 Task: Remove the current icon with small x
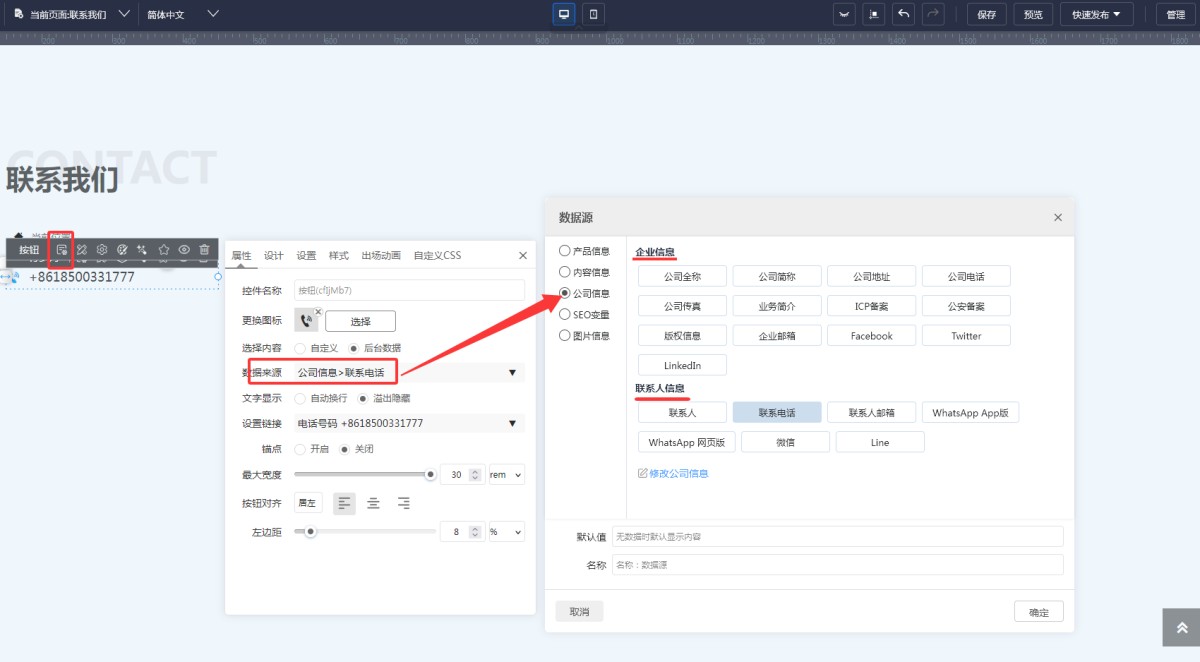click(x=318, y=311)
